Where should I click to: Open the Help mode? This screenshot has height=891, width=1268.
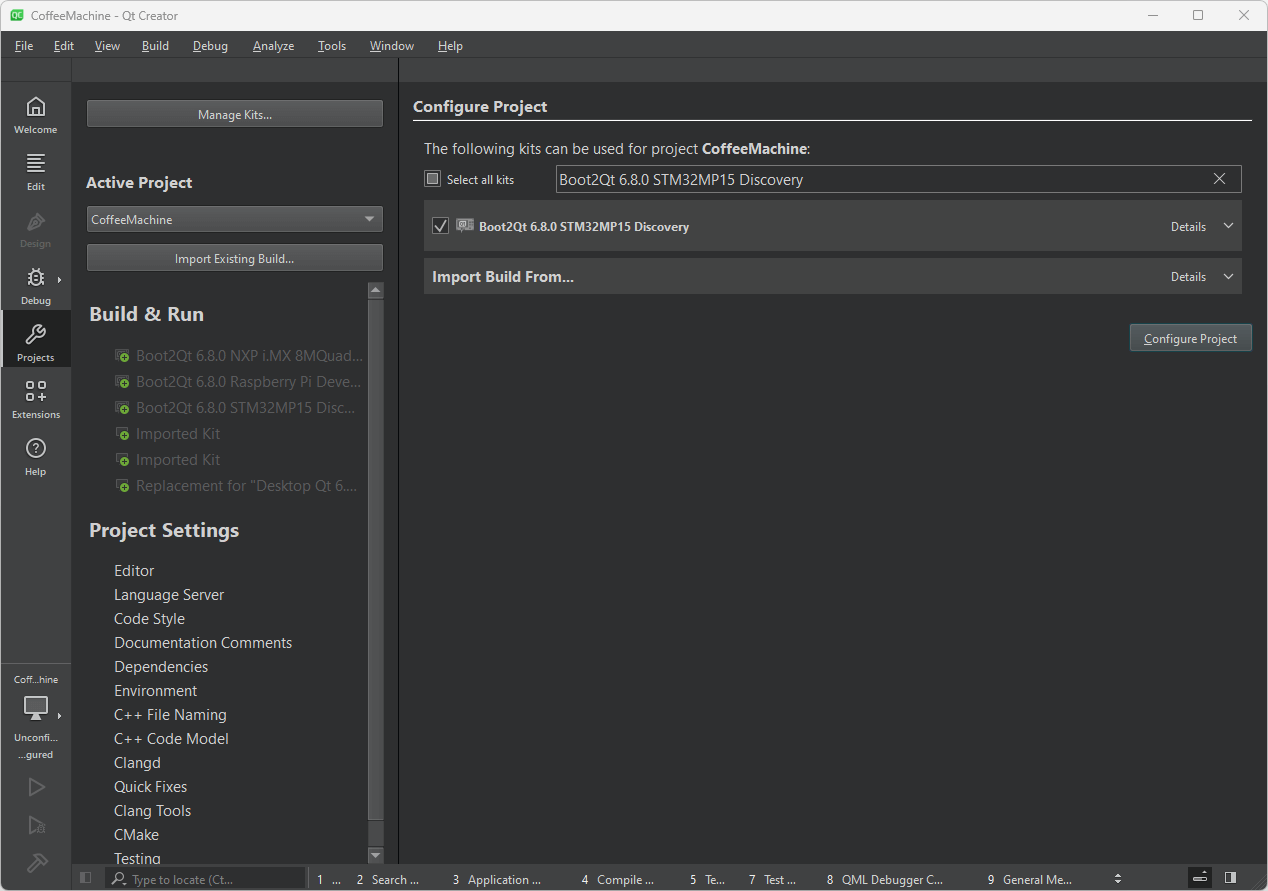click(x=35, y=456)
